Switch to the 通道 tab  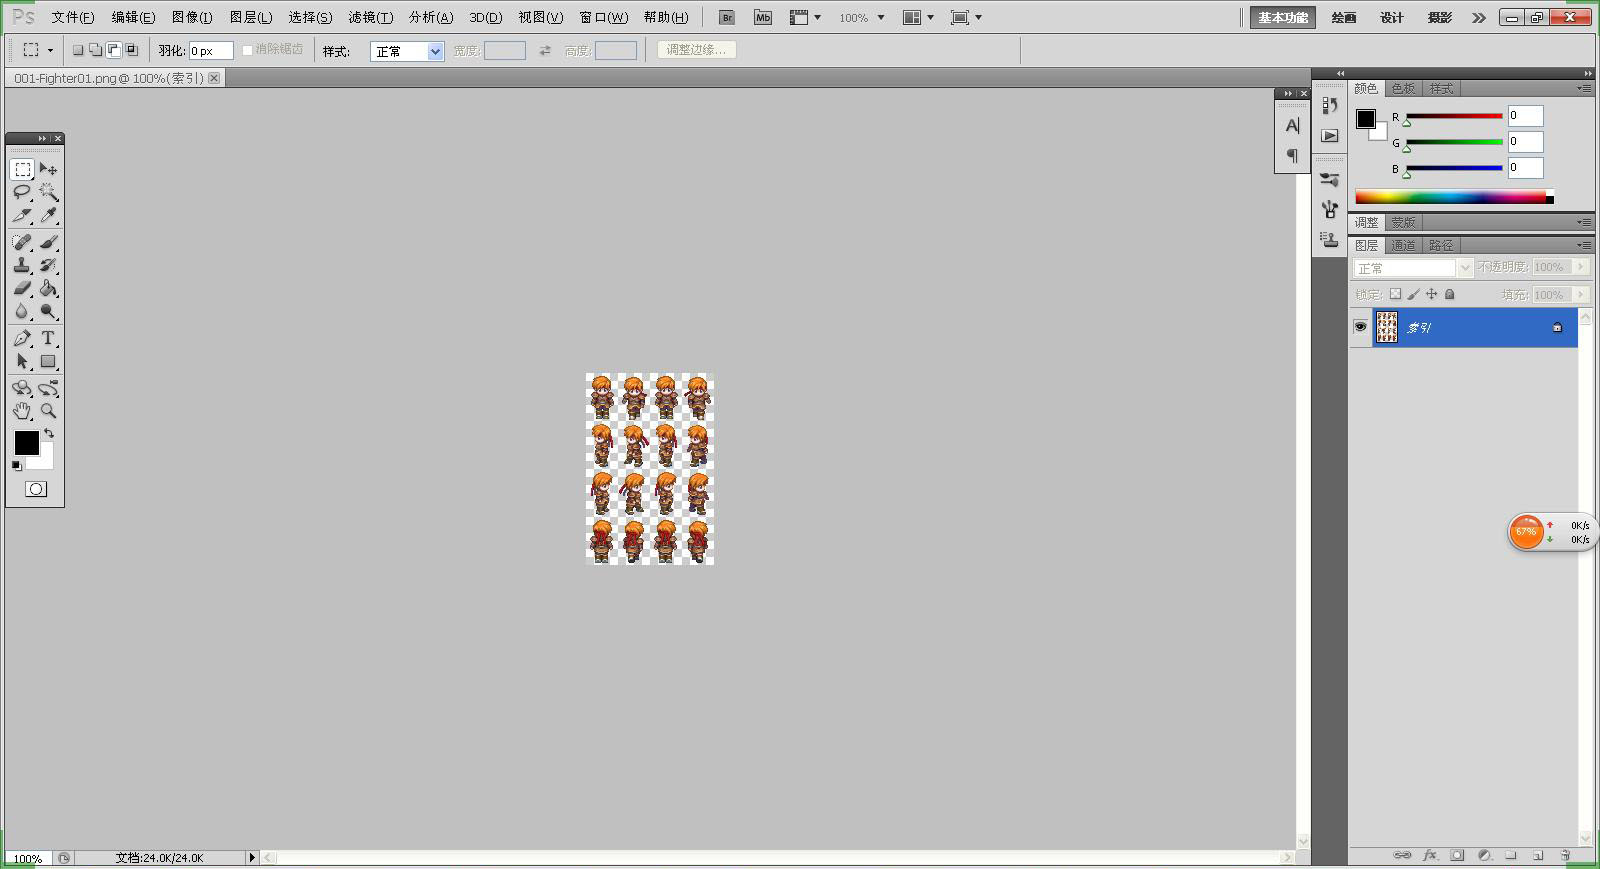1403,245
